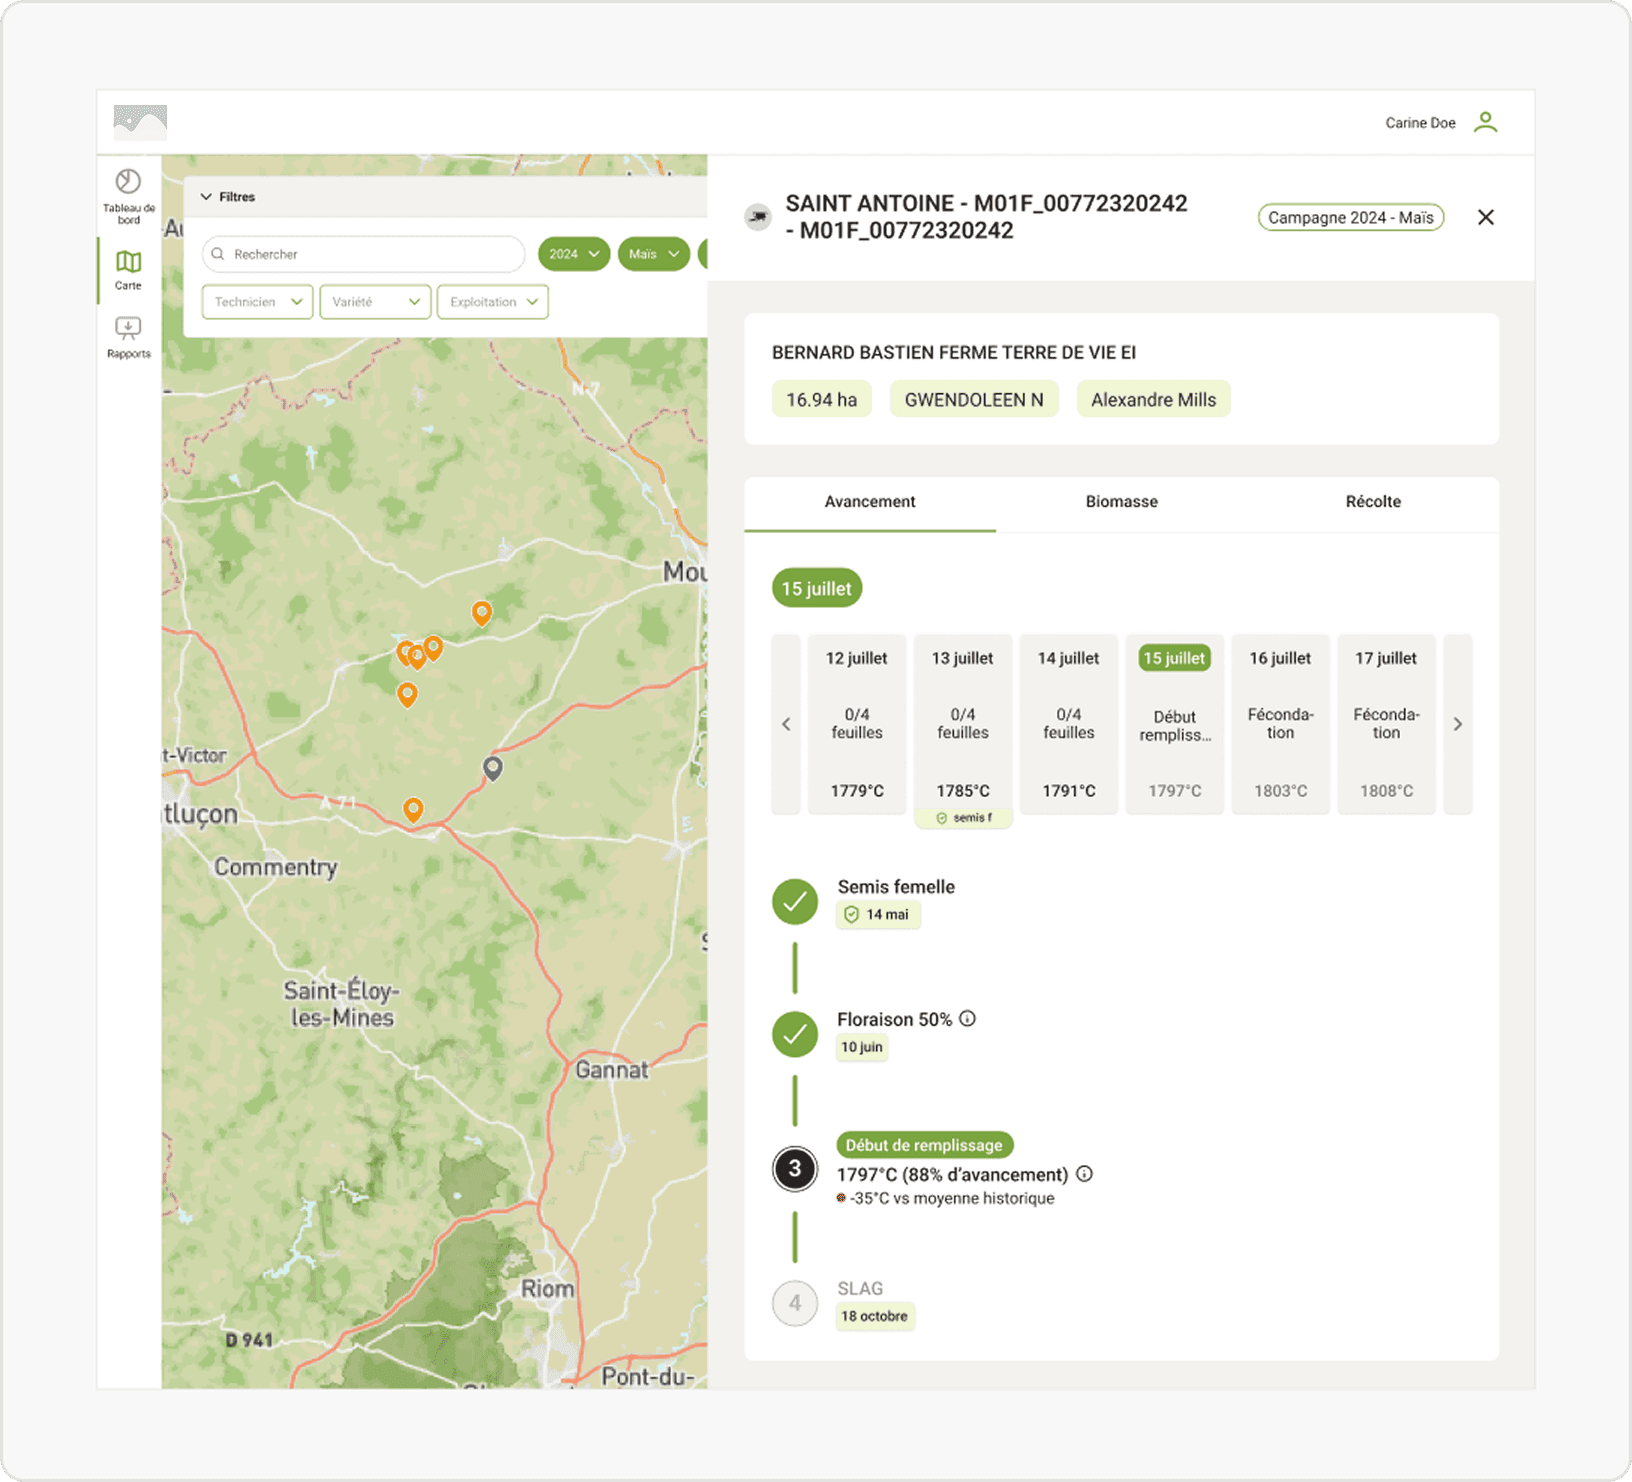This screenshot has height=1482, width=1632.
Task: Click the northernmost orange map pin
Action: pos(482,613)
